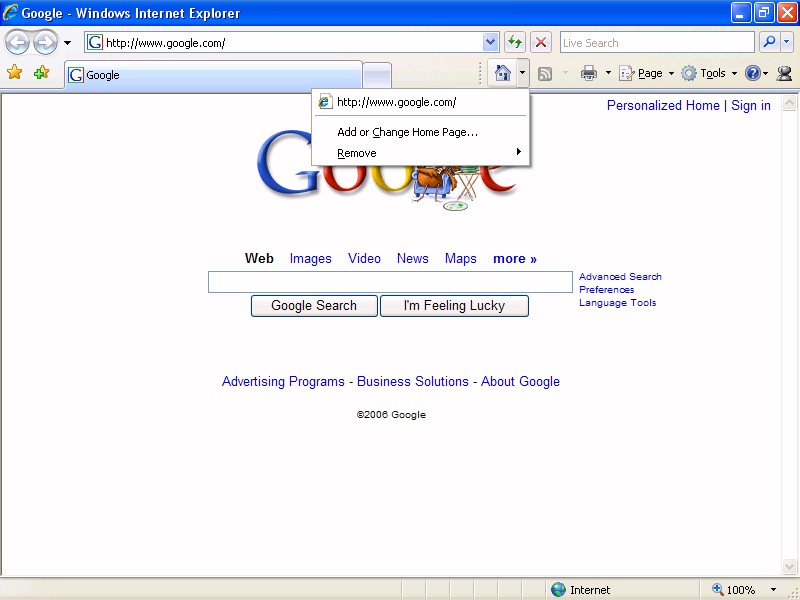The height and width of the screenshot is (600, 800).
Task: Toggle the Home button dropdown arrow
Action: (522, 73)
